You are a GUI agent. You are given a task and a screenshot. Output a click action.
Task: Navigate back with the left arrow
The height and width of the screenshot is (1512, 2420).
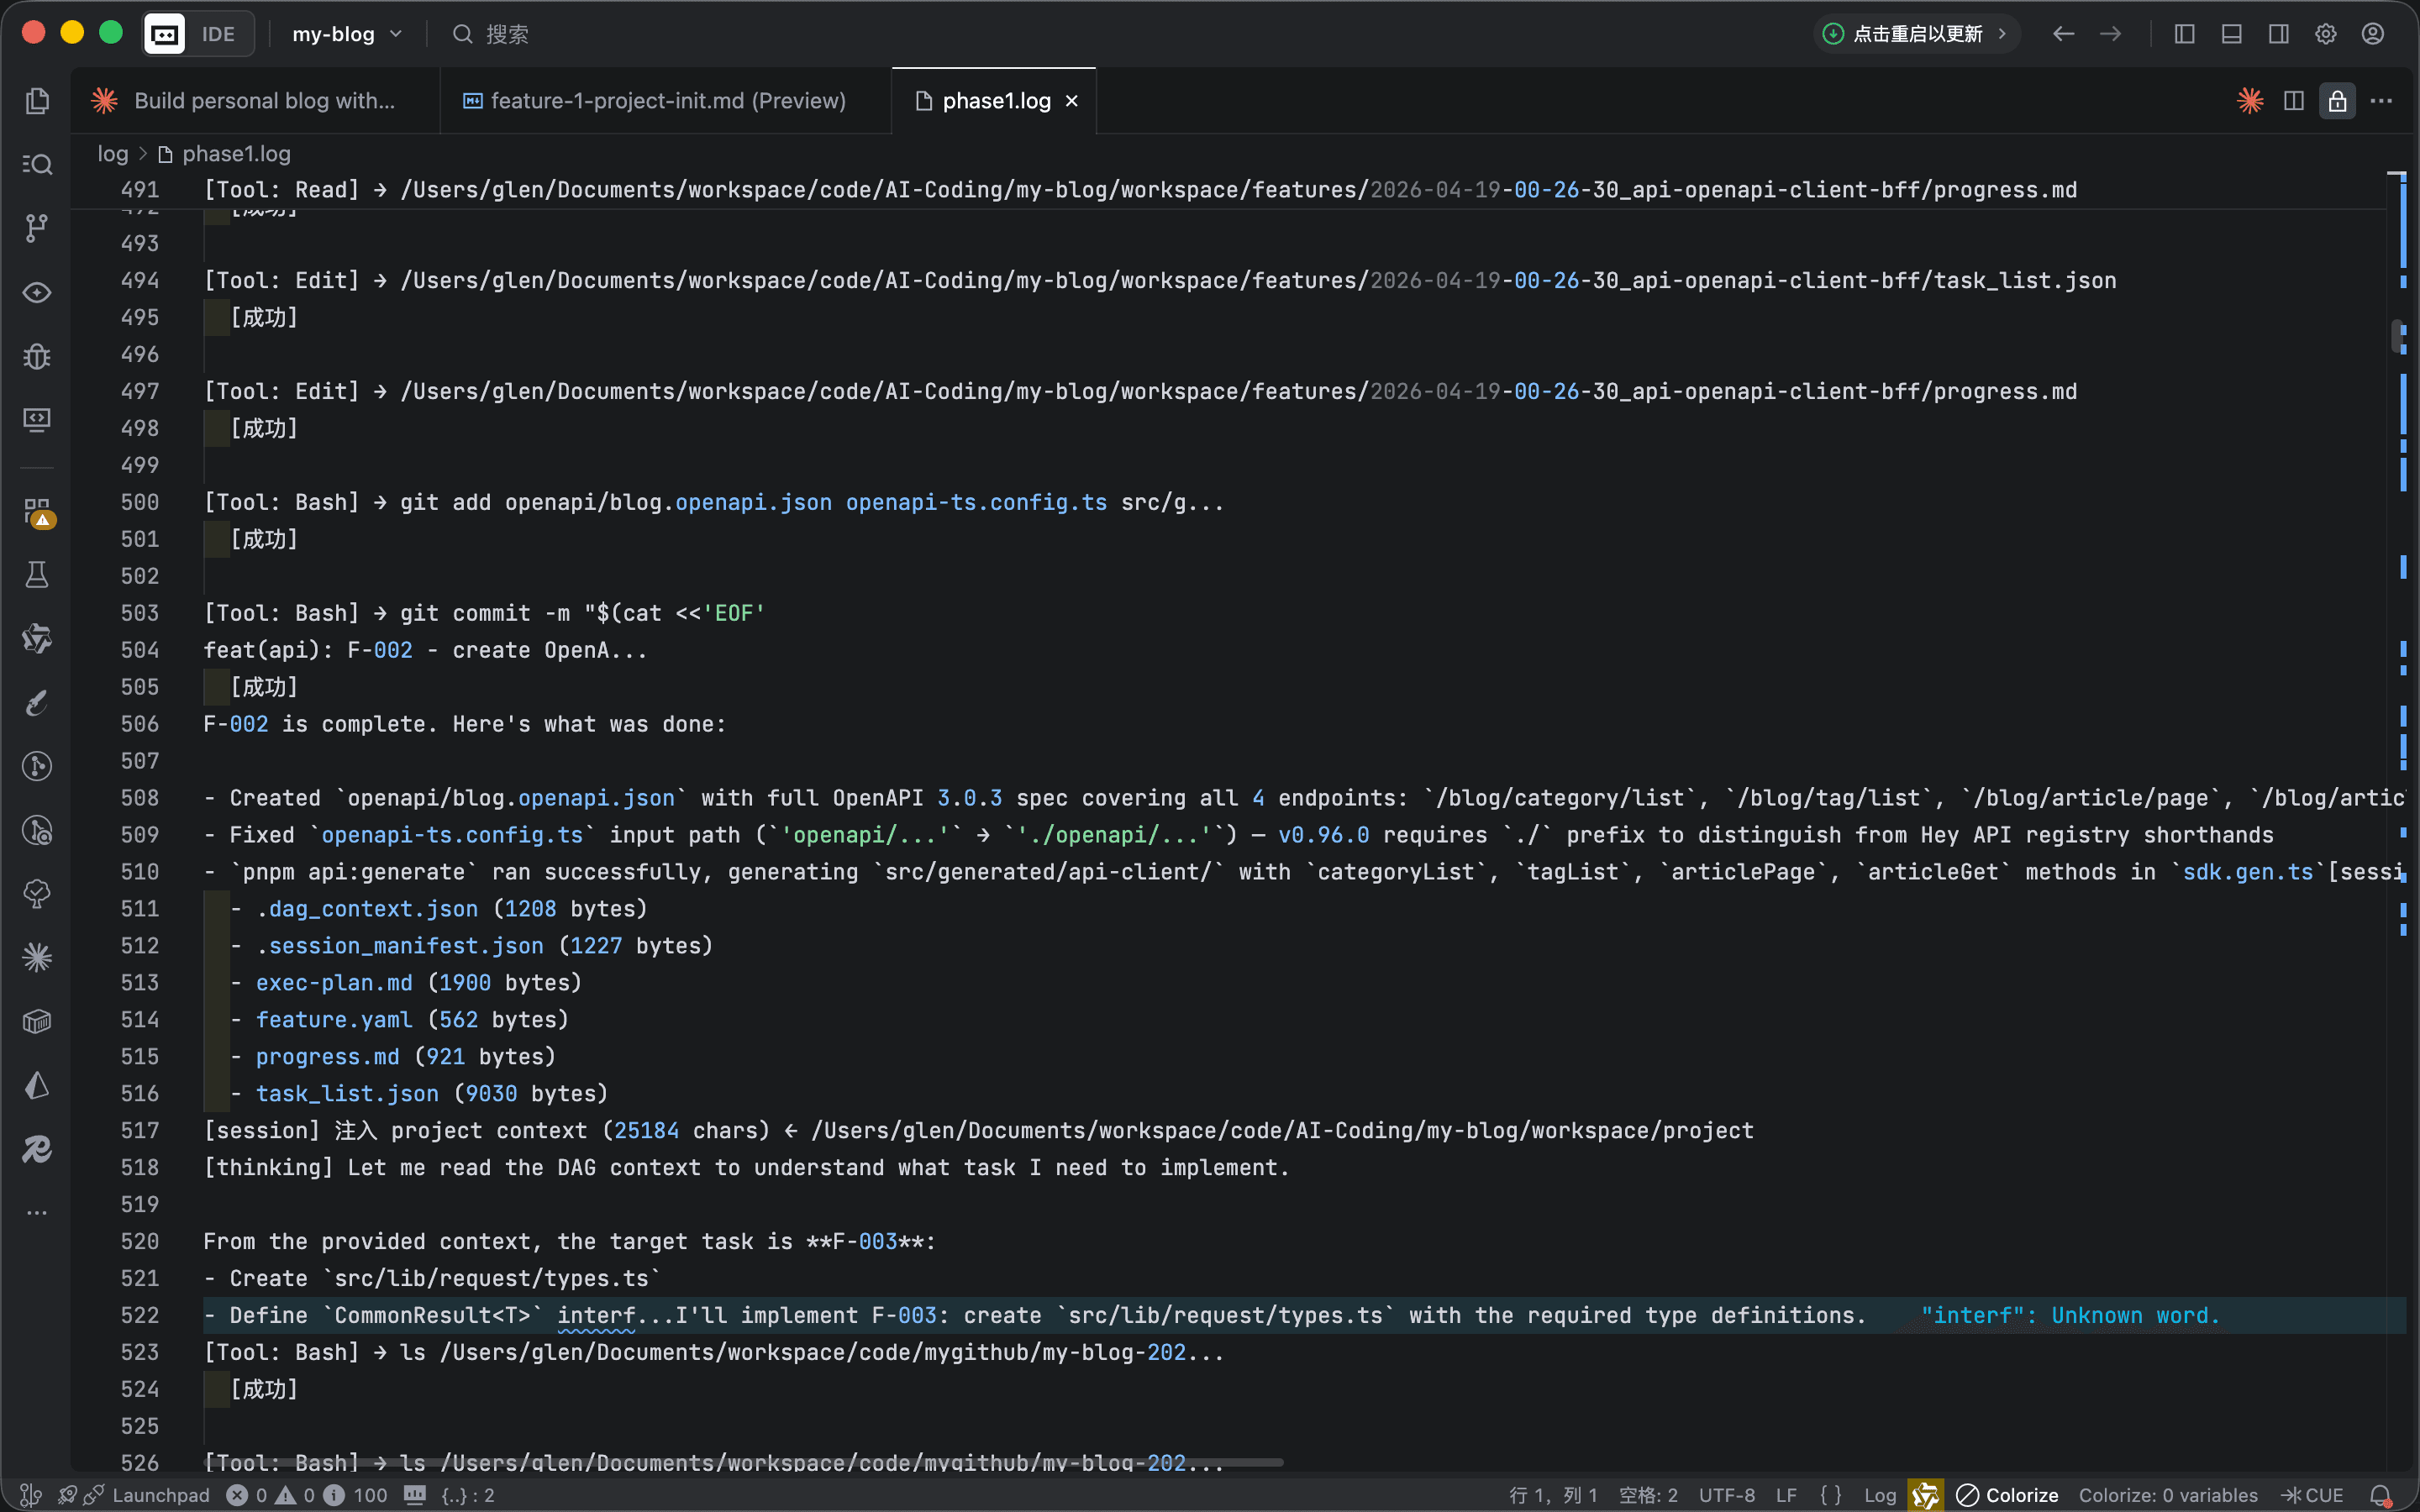point(2064,34)
